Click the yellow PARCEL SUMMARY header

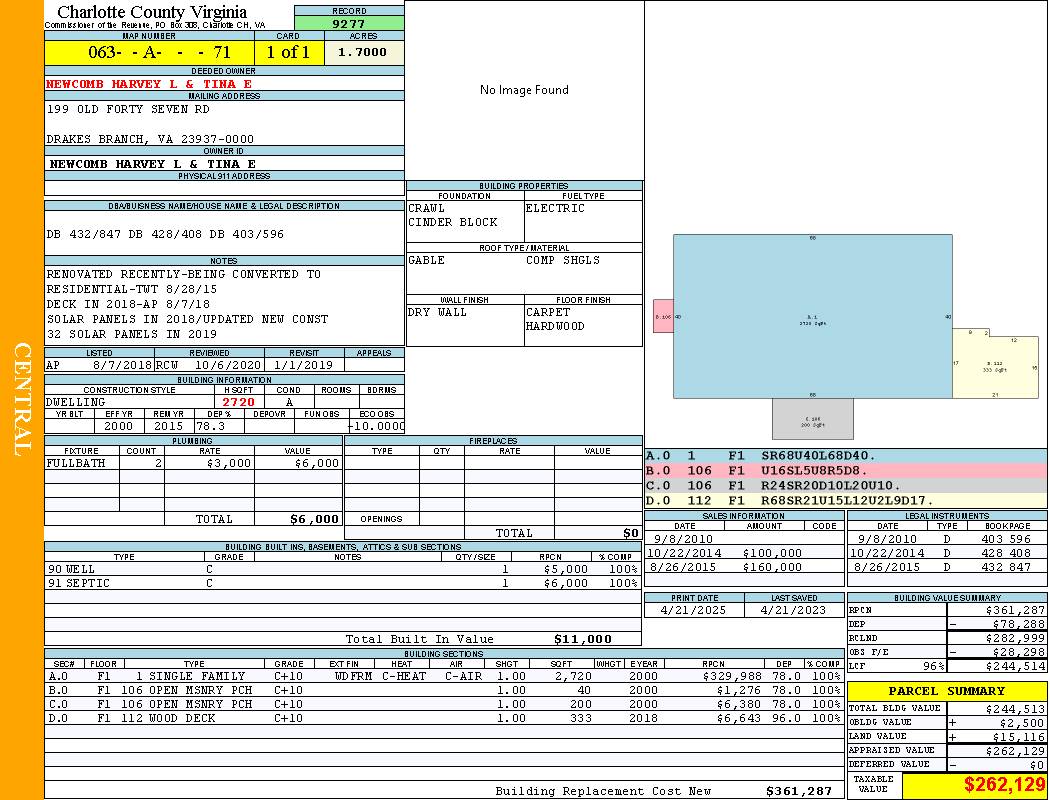click(x=947, y=691)
